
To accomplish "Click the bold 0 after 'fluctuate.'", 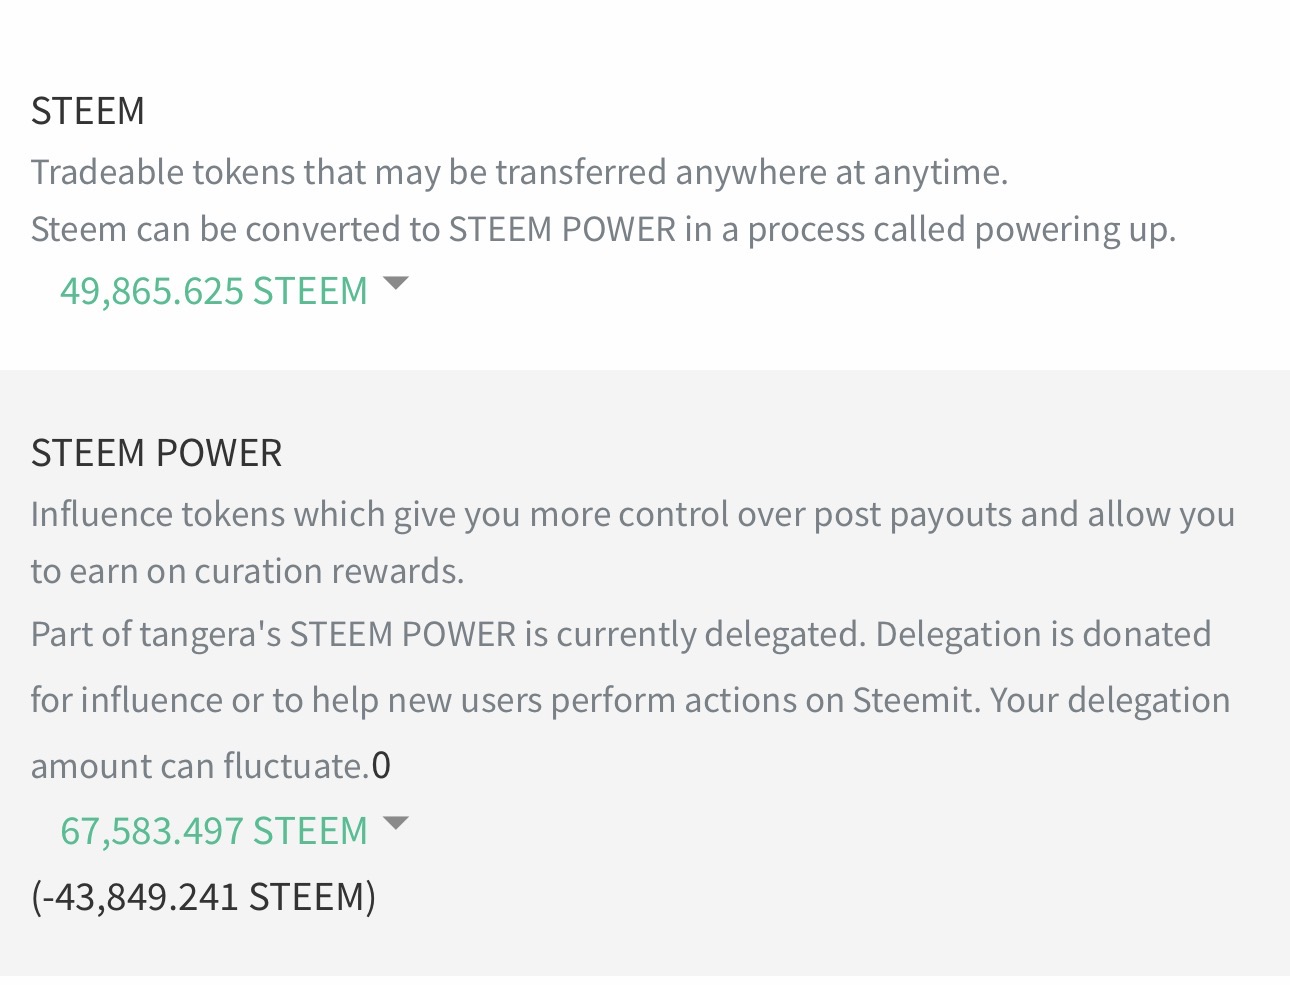I will pyautogui.click(x=381, y=766).
